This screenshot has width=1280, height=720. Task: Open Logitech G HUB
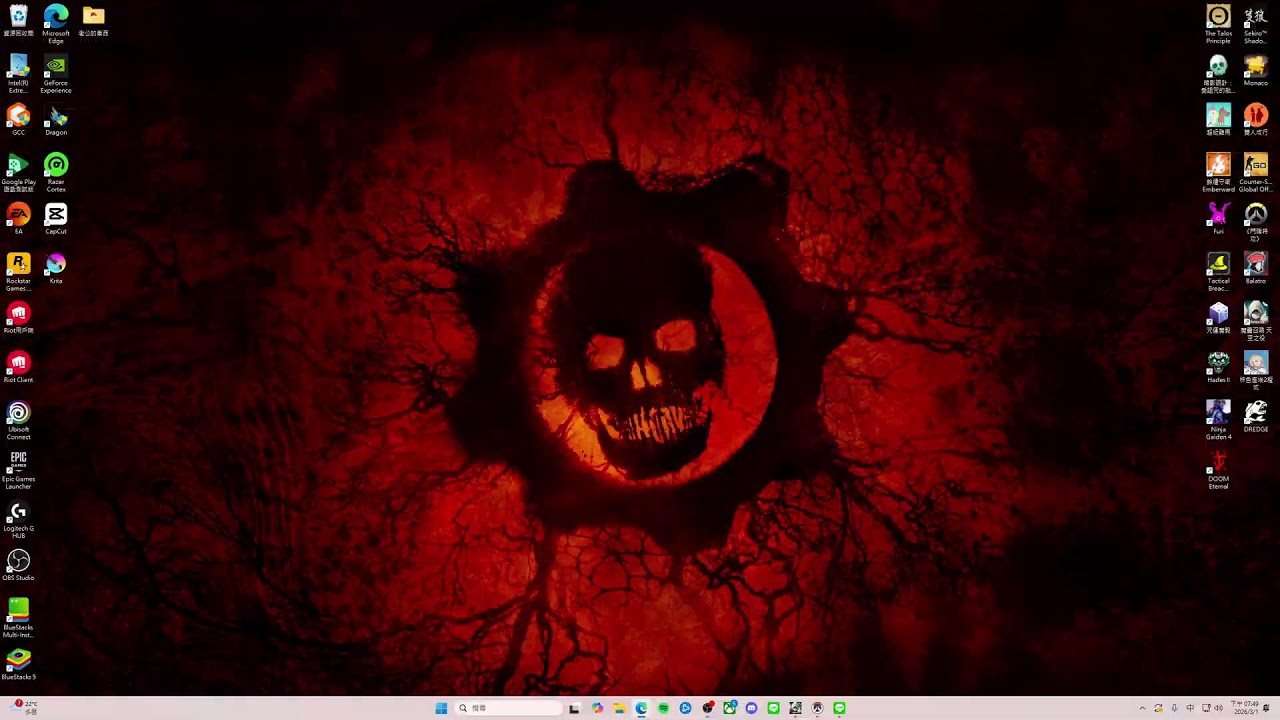pyautogui.click(x=18, y=520)
